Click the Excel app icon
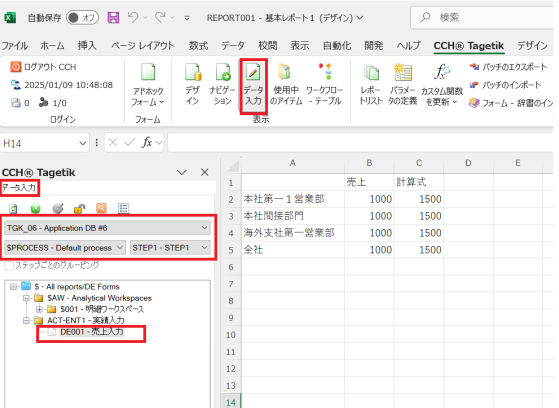The image size is (559, 408). coord(10,17)
